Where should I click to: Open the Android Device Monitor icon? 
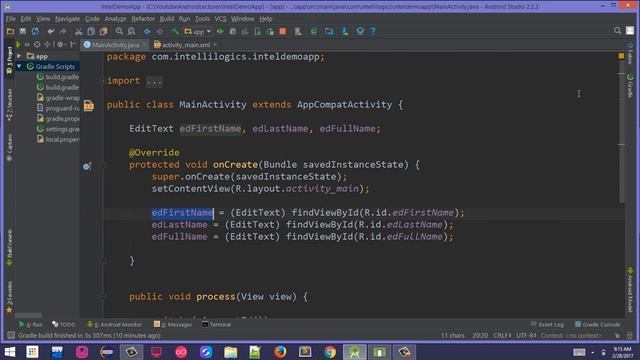point(360,31)
